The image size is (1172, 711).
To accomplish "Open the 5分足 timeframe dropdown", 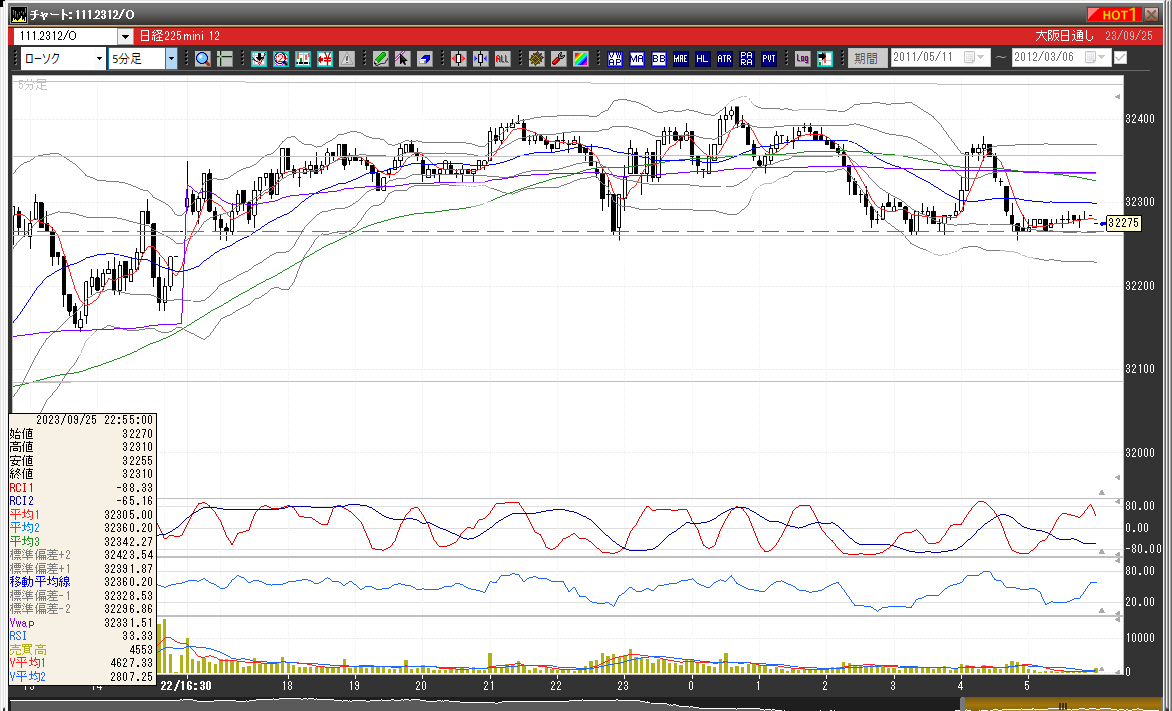I will pyautogui.click(x=172, y=58).
